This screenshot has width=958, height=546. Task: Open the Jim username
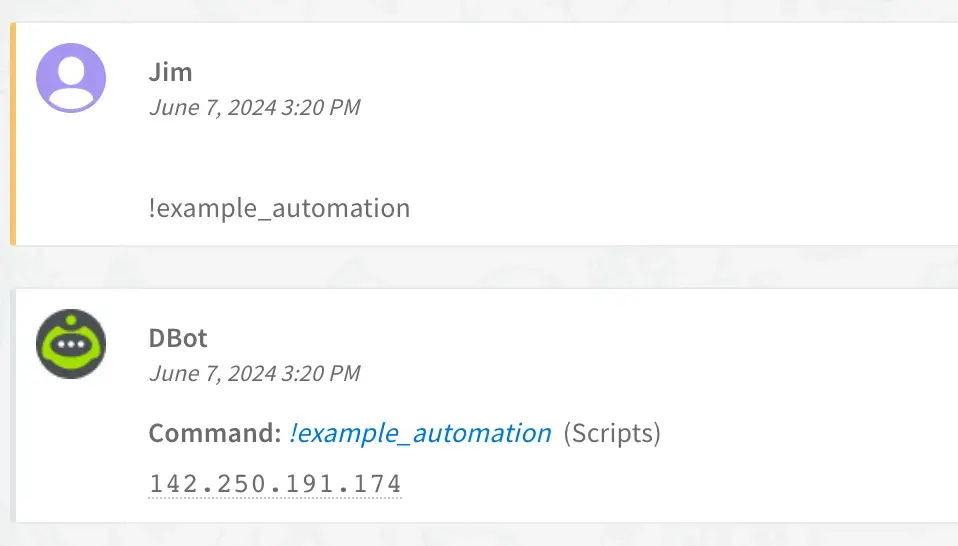[x=170, y=72]
